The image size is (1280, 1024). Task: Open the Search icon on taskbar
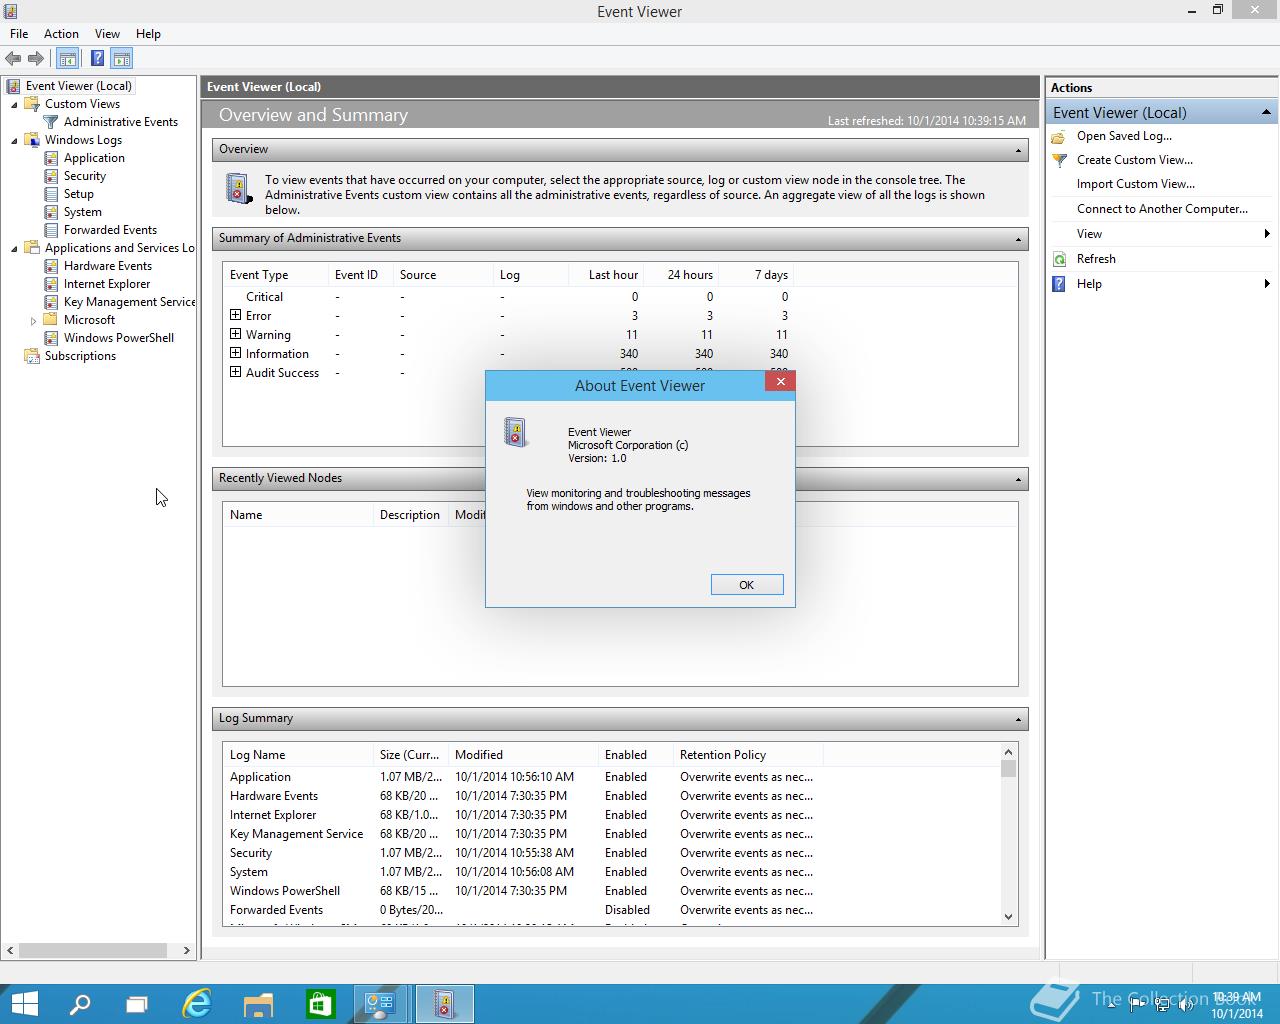point(80,1003)
